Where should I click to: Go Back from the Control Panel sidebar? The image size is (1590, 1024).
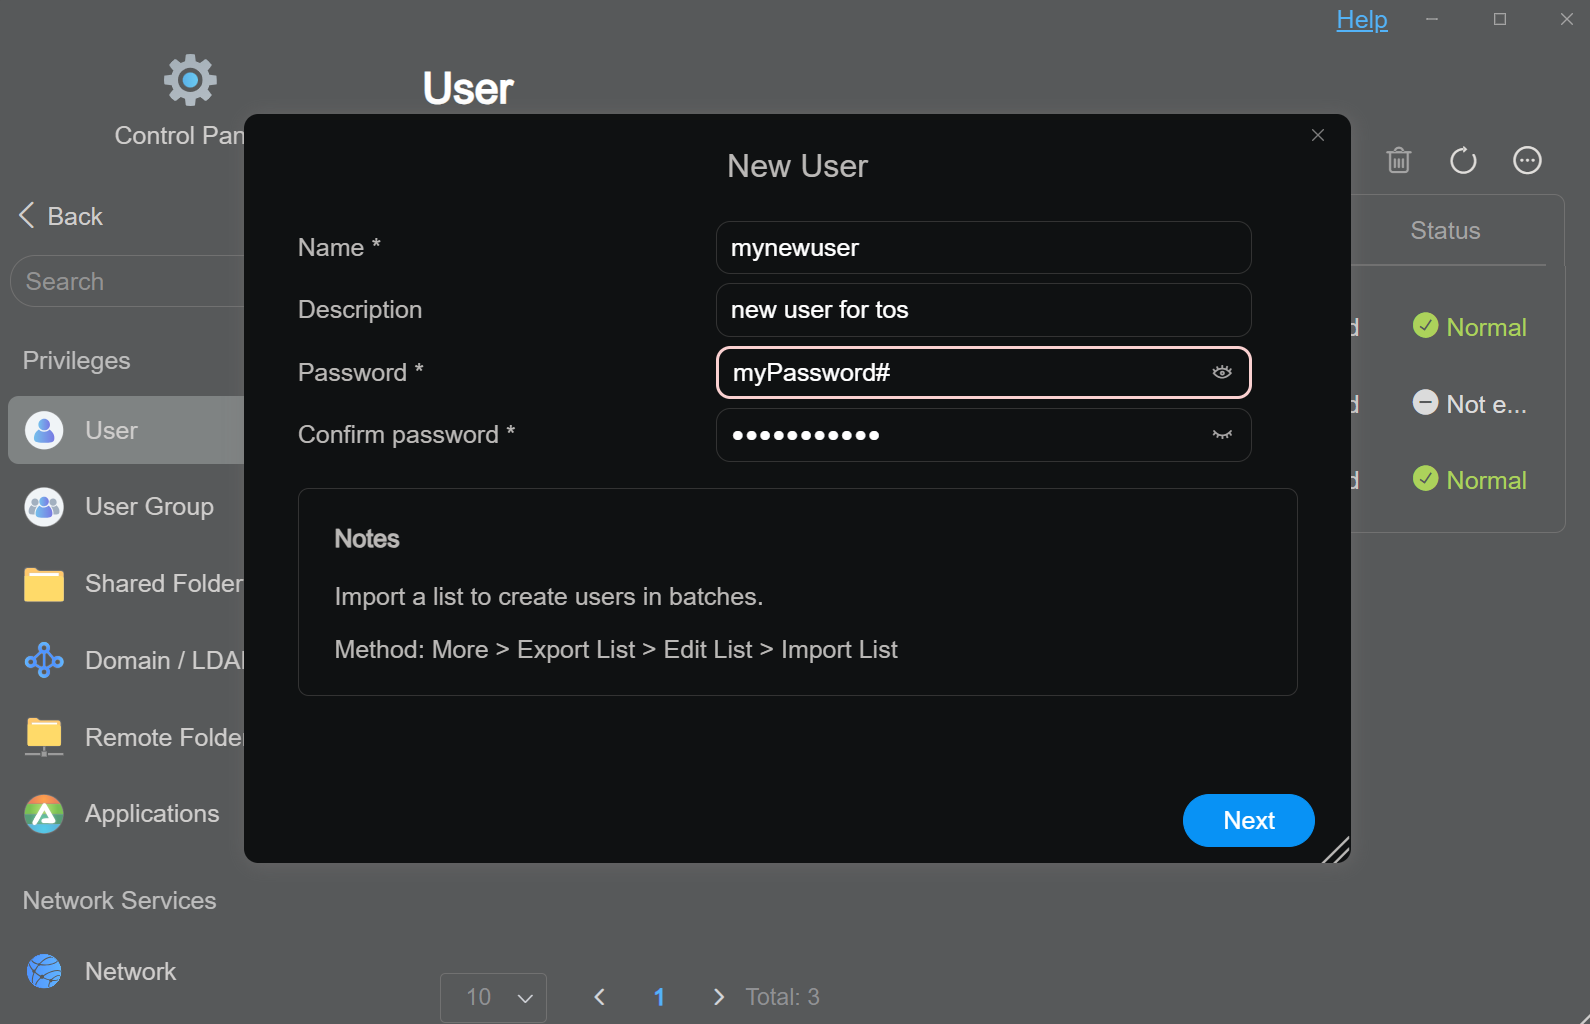point(61,216)
